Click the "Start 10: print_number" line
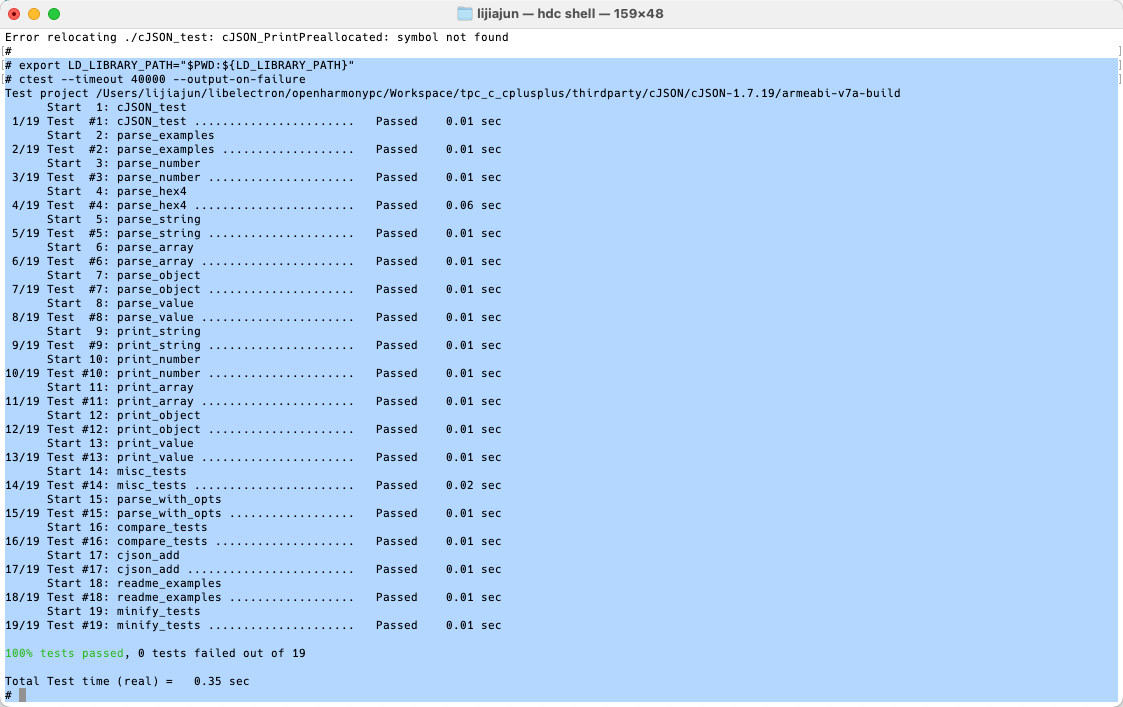Viewport: 1123px width, 707px height. click(x=123, y=360)
